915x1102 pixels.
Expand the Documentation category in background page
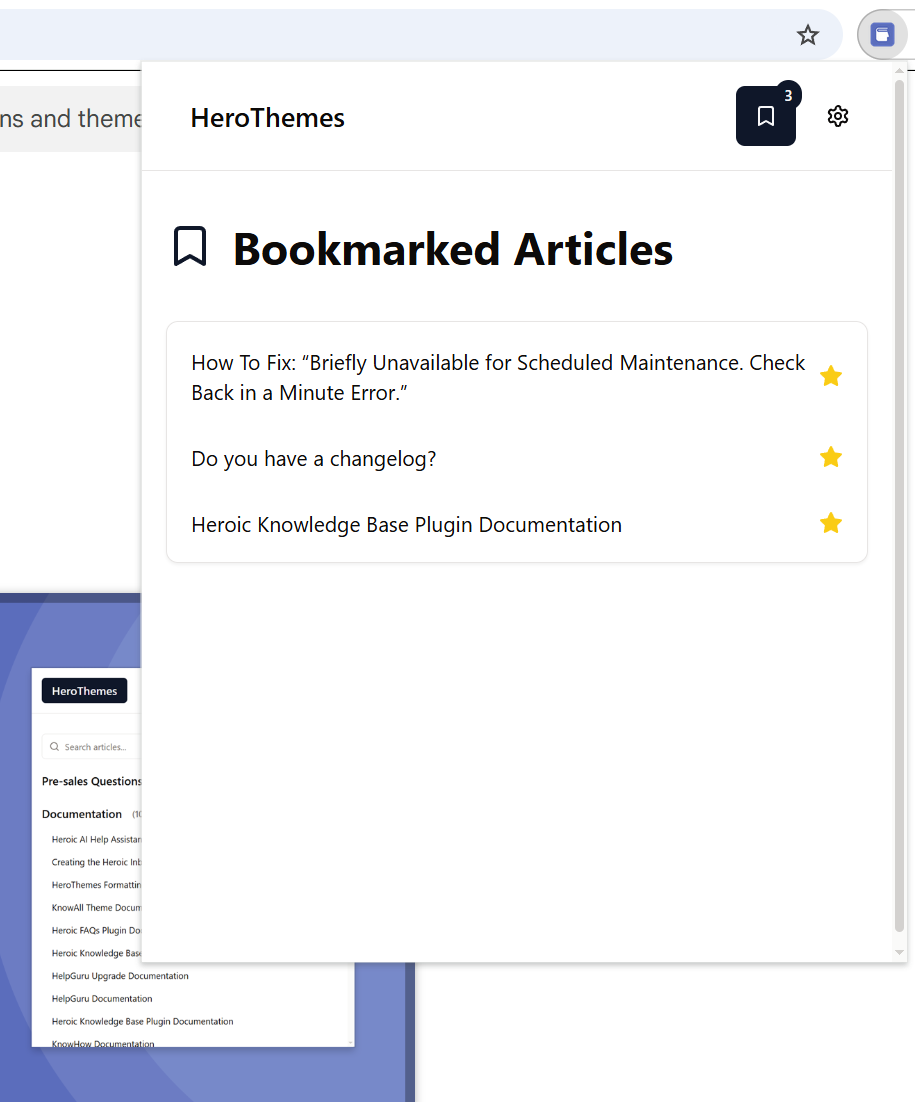[x=82, y=814]
